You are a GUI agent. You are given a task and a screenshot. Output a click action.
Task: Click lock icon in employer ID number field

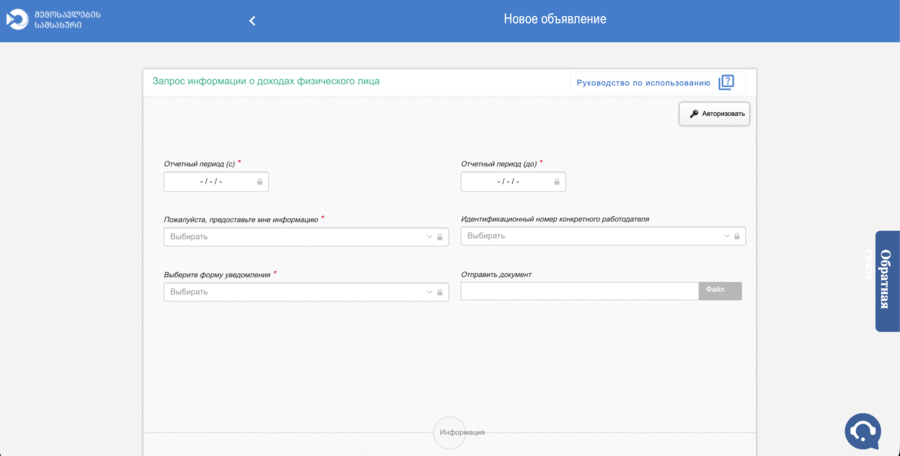click(x=737, y=237)
